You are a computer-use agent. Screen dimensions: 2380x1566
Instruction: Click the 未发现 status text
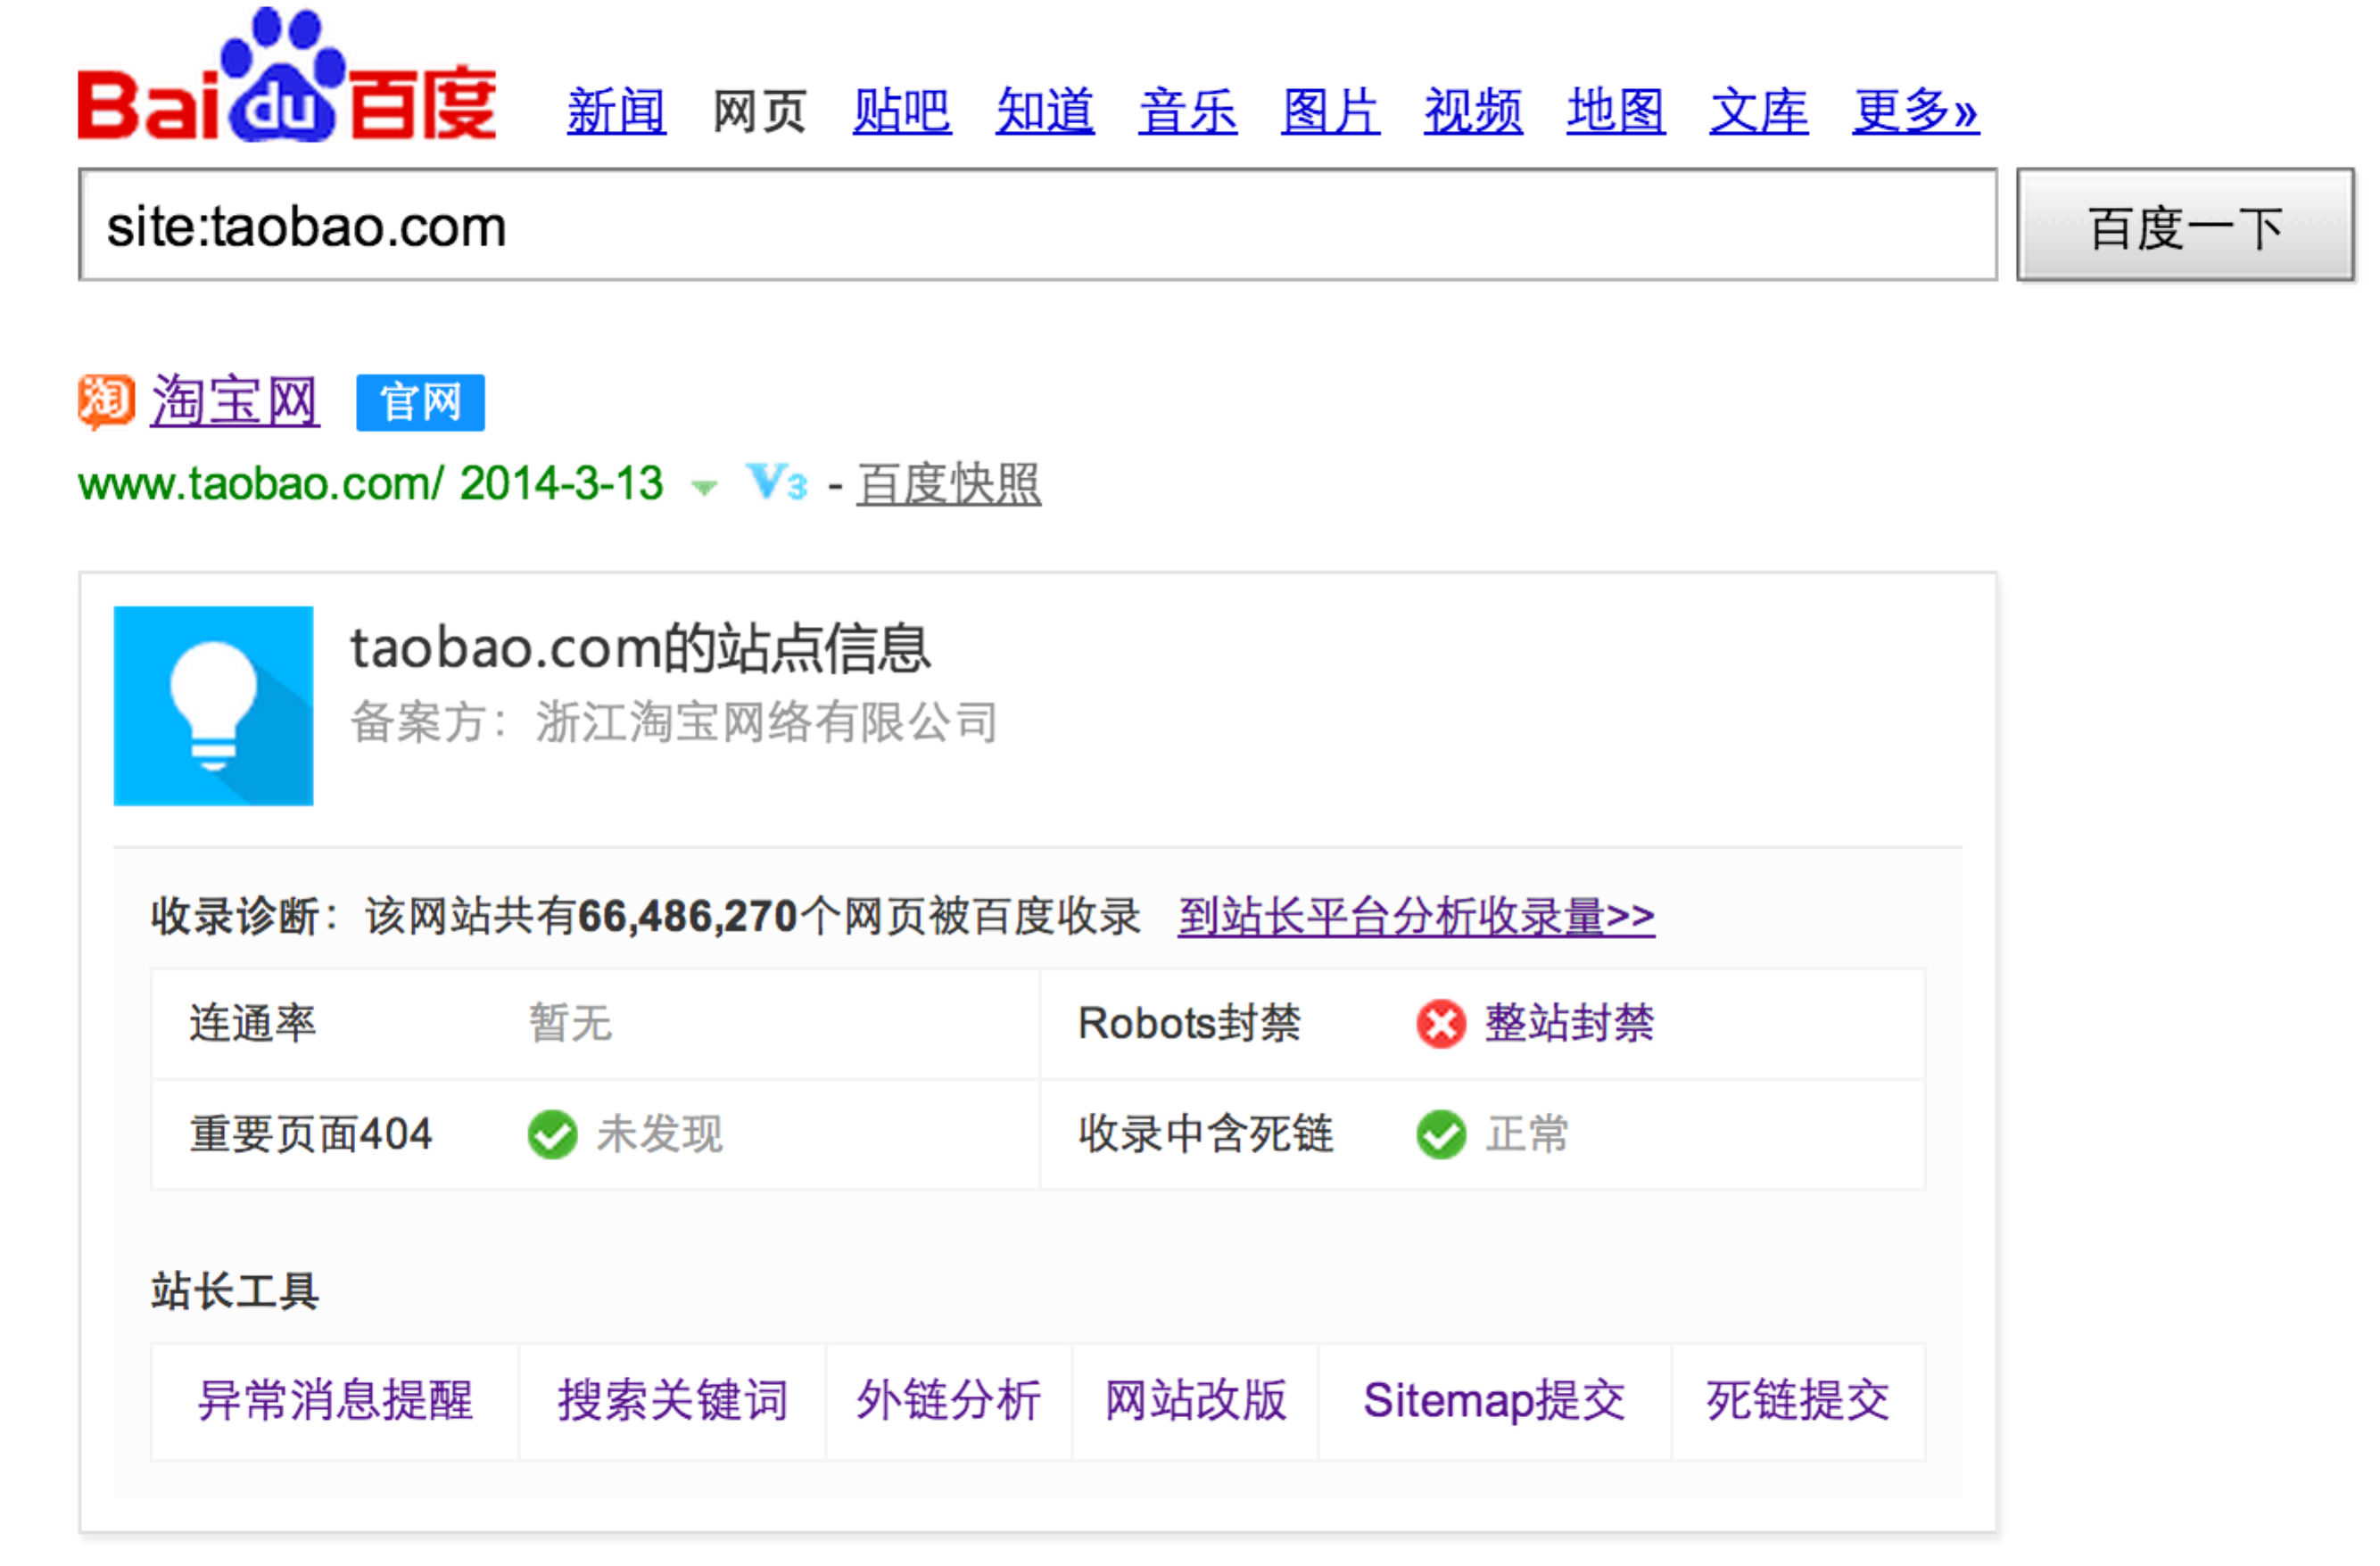pyautogui.click(x=660, y=1135)
